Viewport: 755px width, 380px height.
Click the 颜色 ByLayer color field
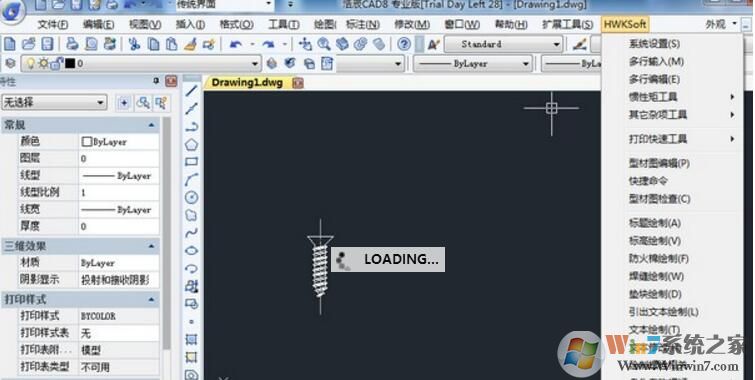(x=118, y=142)
